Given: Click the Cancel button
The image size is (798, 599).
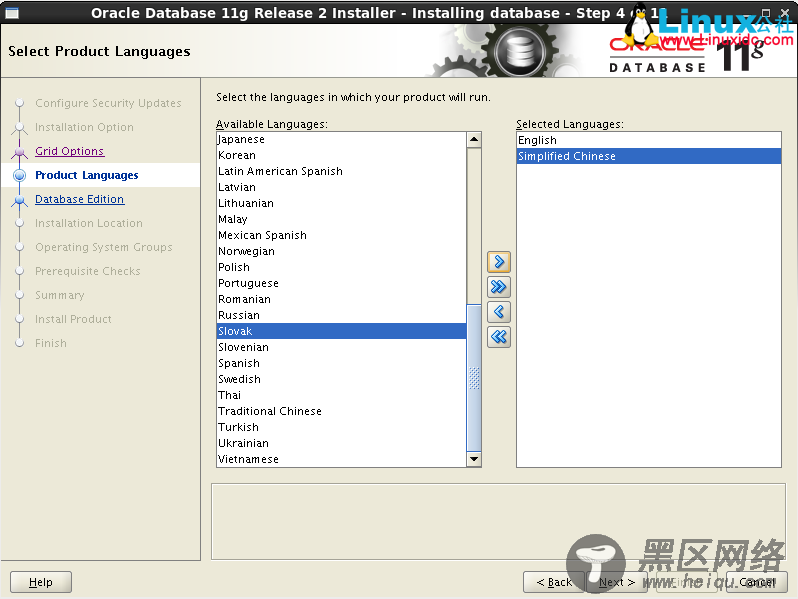Looking at the screenshot, I should 757,582.
